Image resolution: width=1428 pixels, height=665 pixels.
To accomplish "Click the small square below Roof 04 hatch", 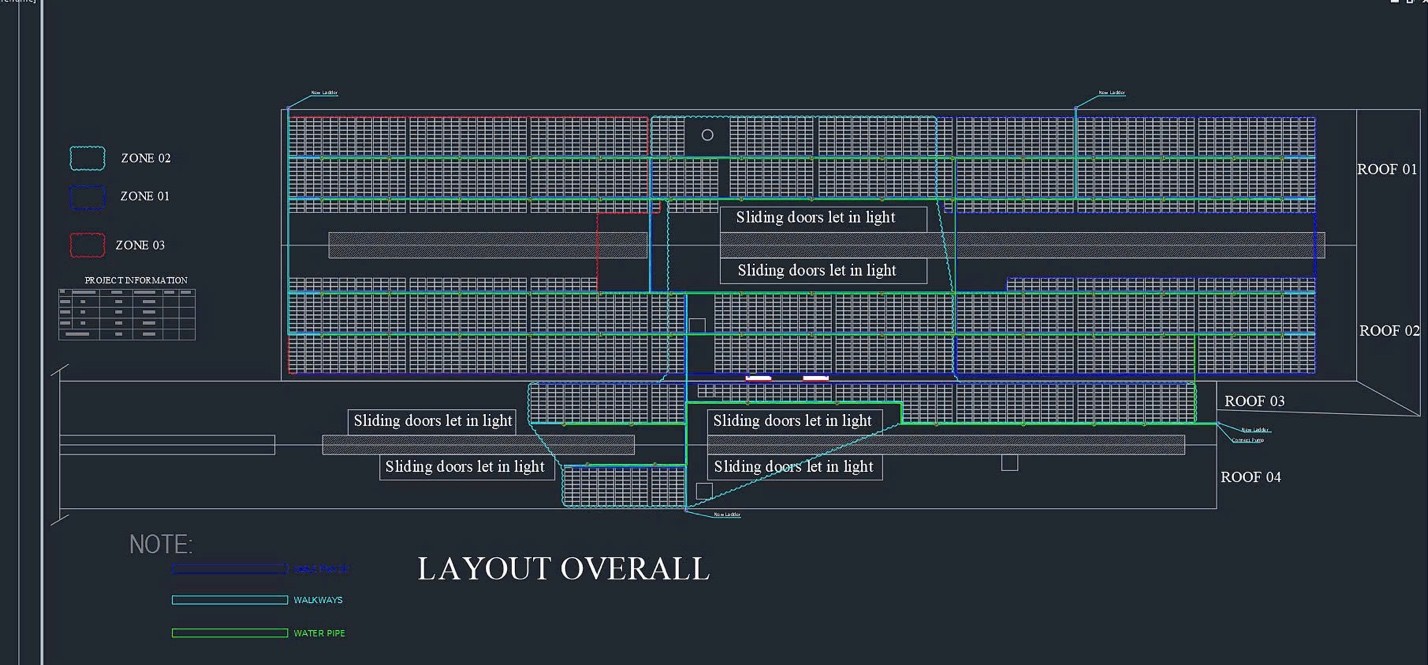I will [1010, 462].
